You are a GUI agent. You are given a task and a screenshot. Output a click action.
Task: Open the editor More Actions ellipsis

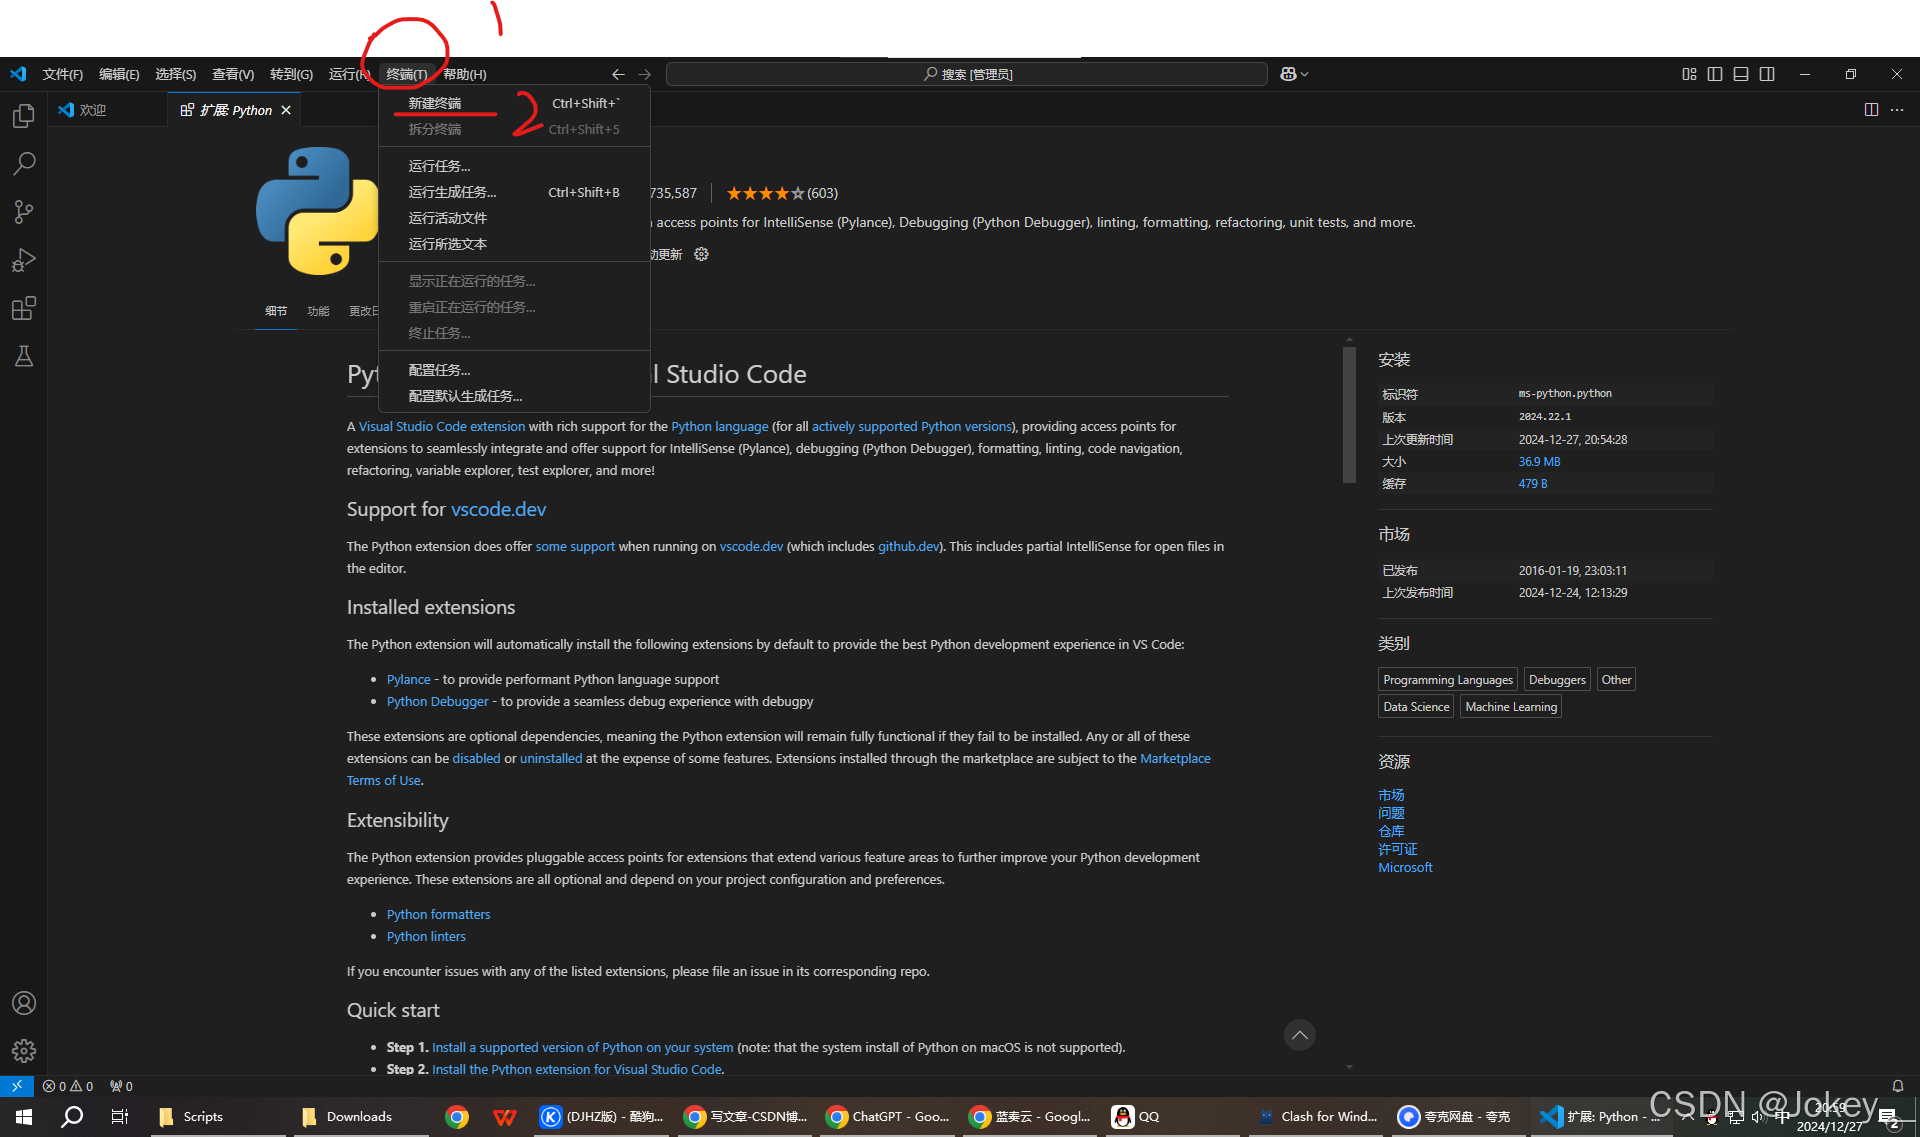(x=1897, y=110)
